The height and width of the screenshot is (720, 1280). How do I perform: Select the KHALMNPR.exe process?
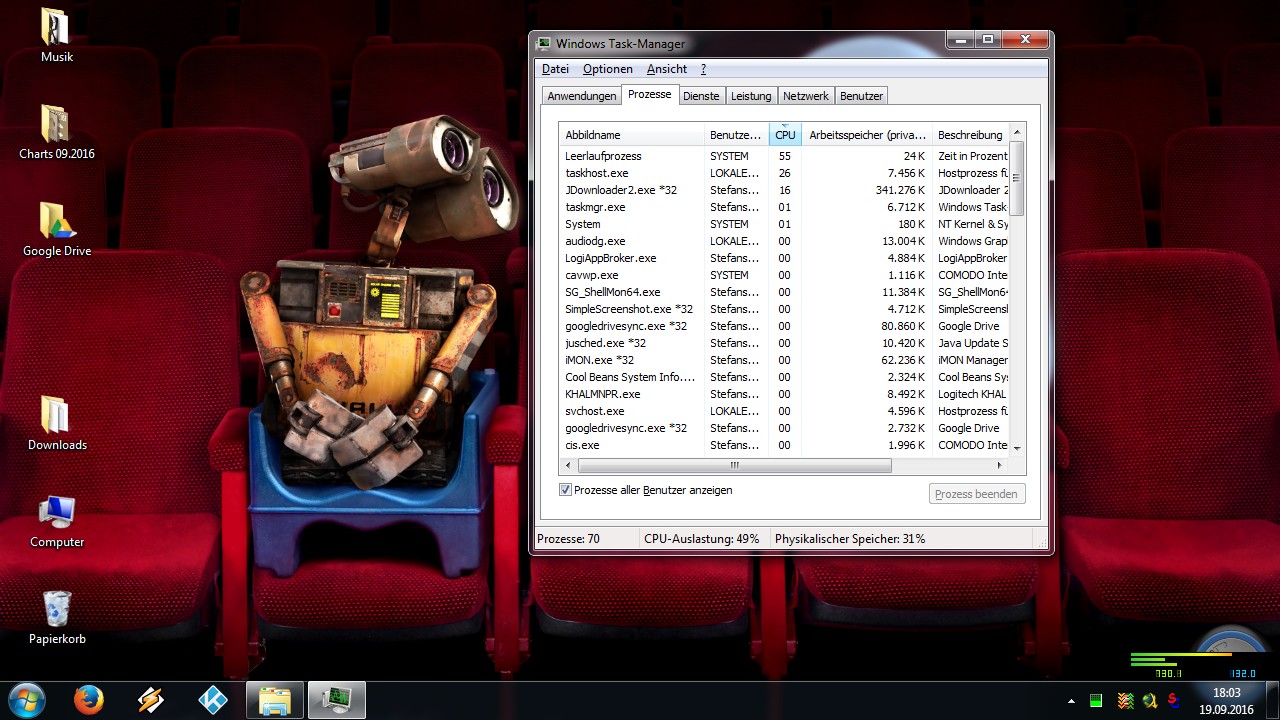point(784,394)
